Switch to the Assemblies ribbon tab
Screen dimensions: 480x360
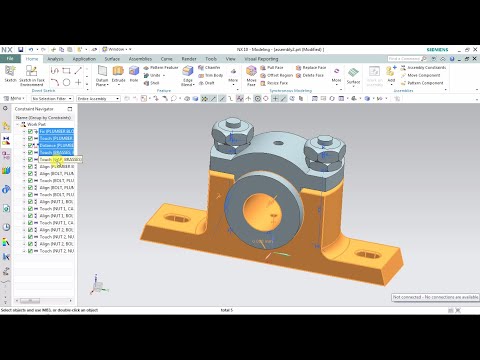coord(140,59)
